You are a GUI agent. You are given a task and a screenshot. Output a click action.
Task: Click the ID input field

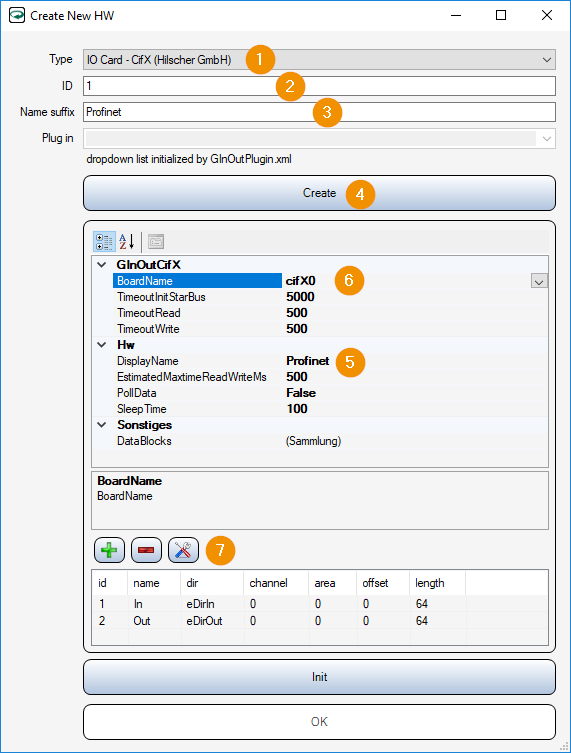tap(319, 86)
